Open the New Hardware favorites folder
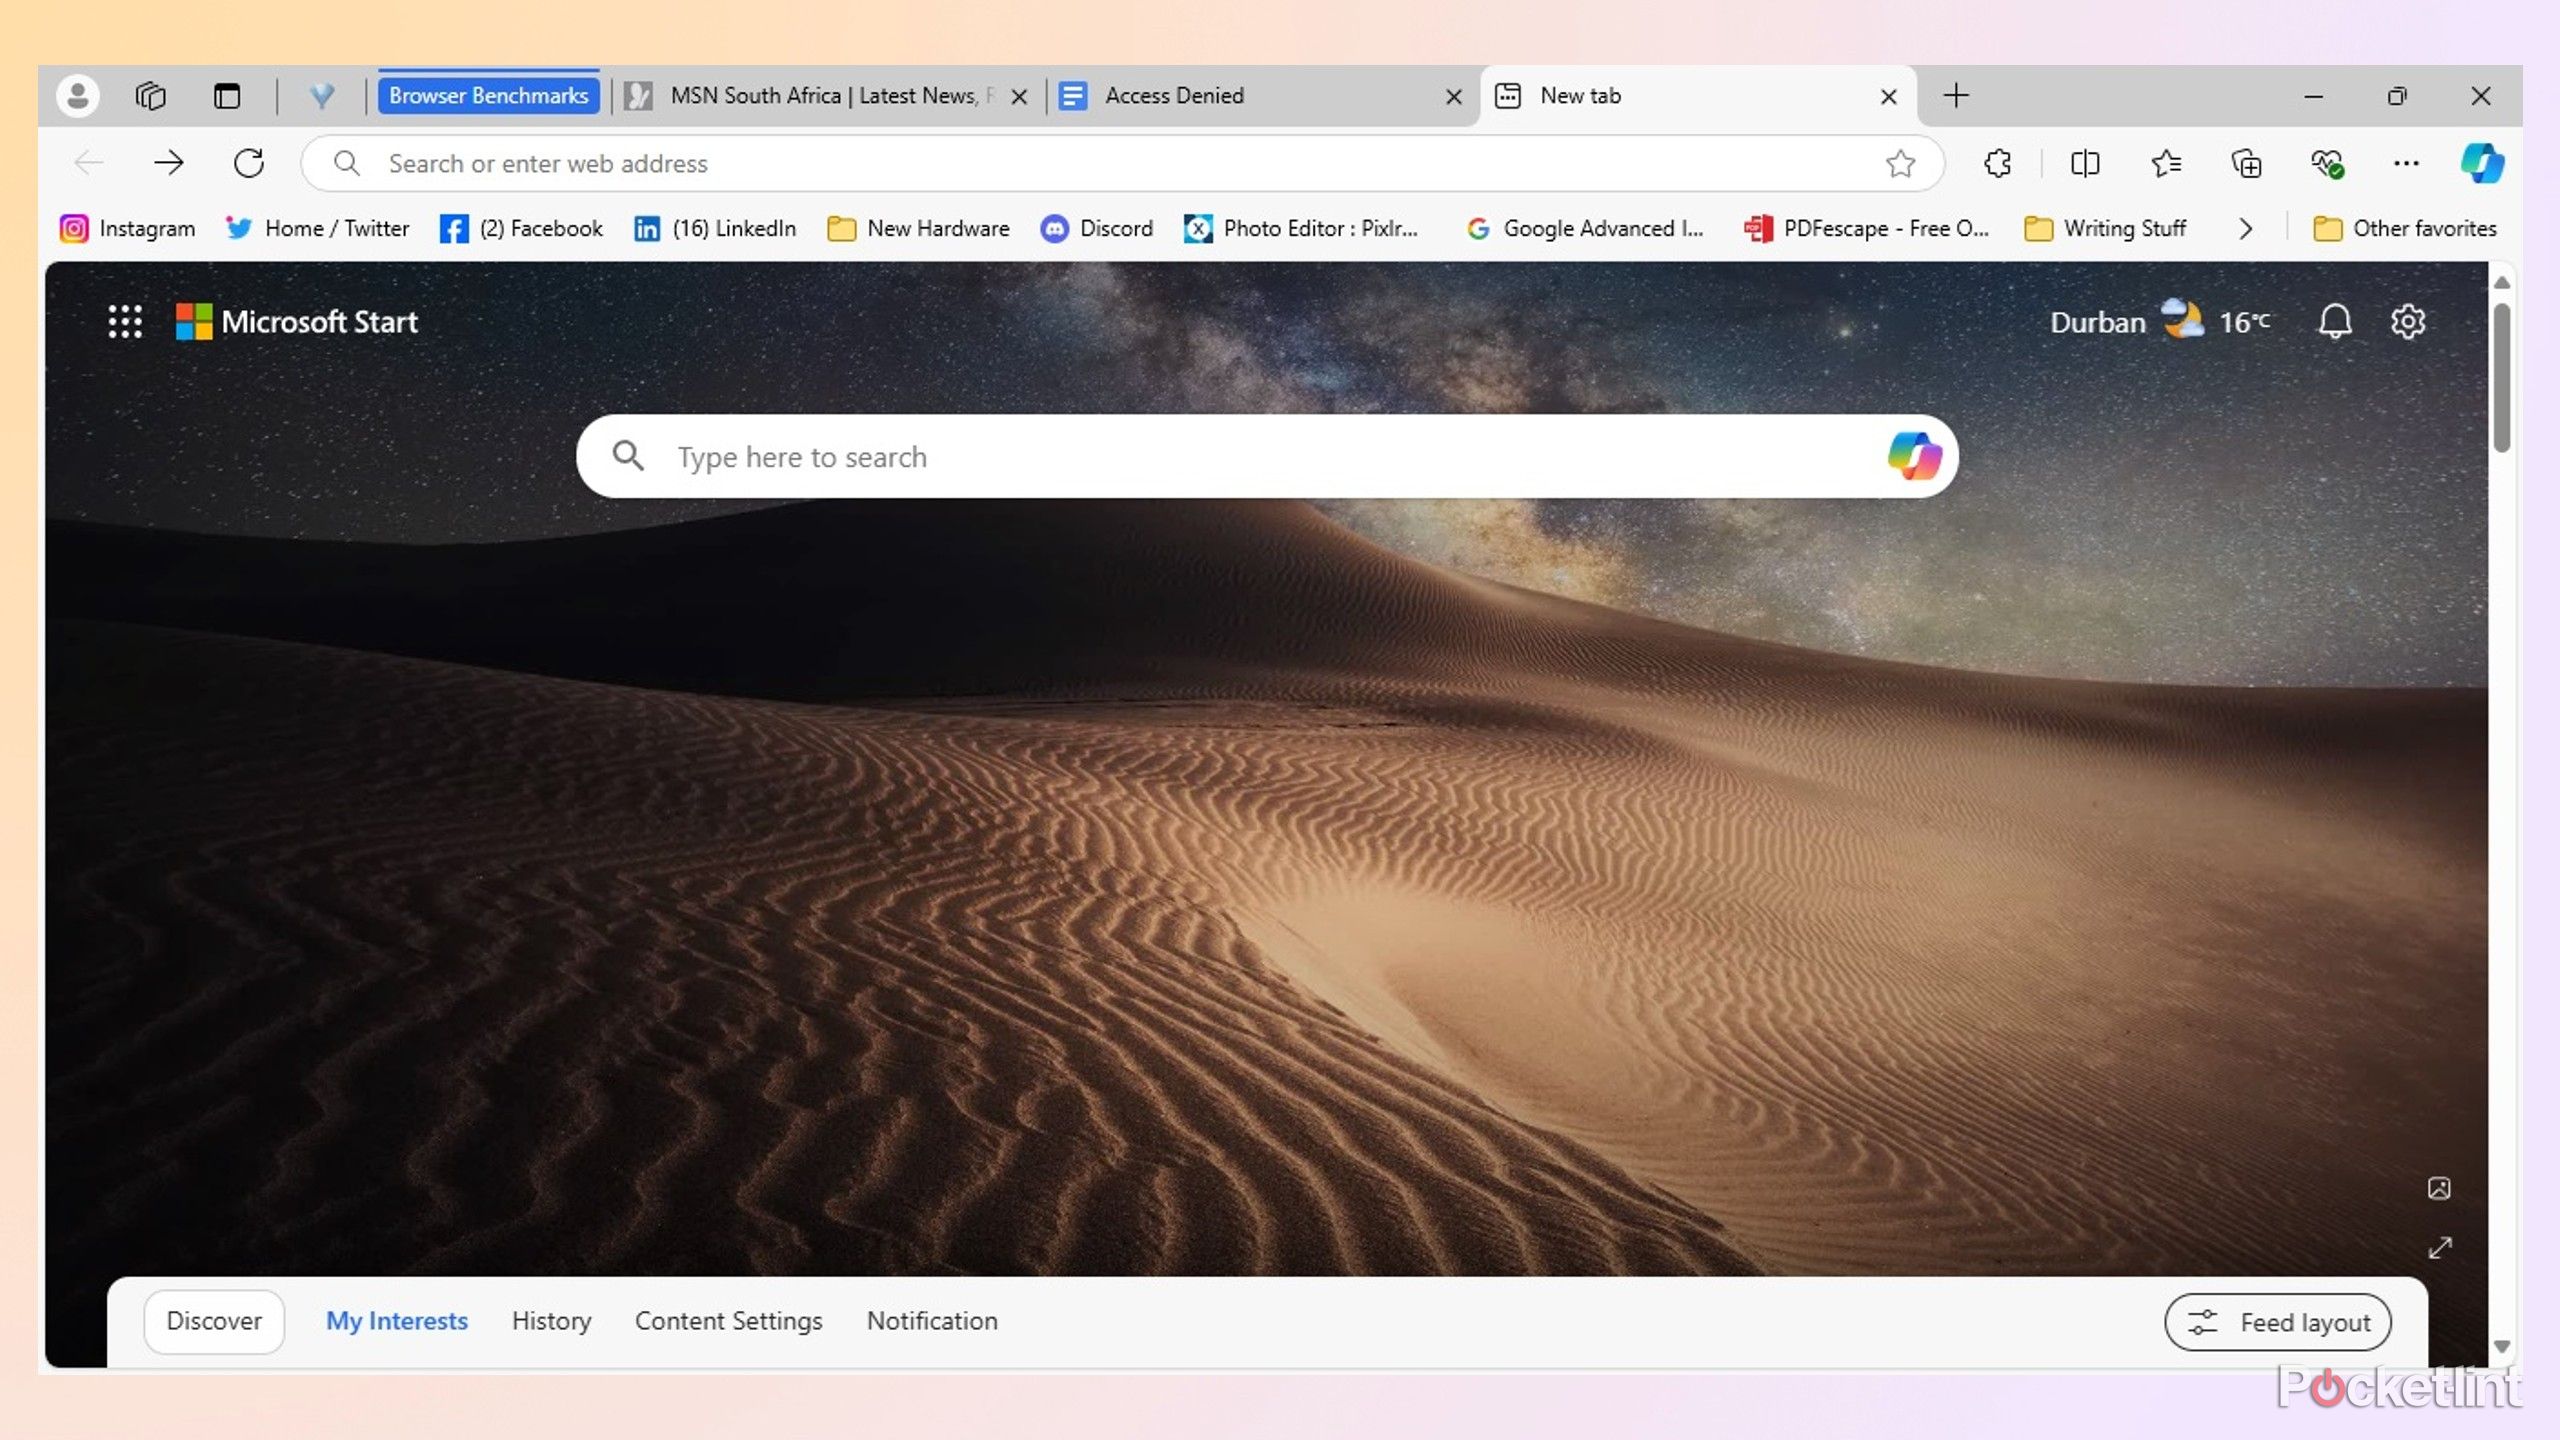Viewport: 2560px width, 1440px height. coord(918,229)
